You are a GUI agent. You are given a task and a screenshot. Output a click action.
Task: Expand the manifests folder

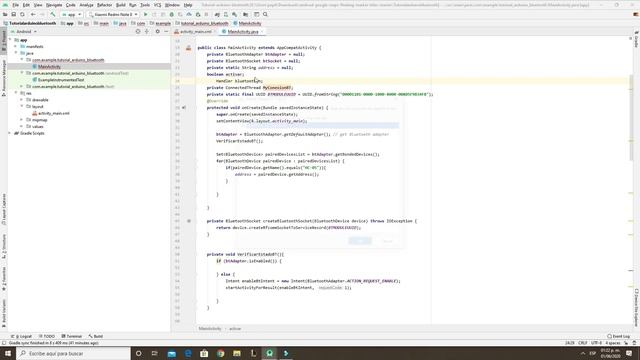(16, 47)
